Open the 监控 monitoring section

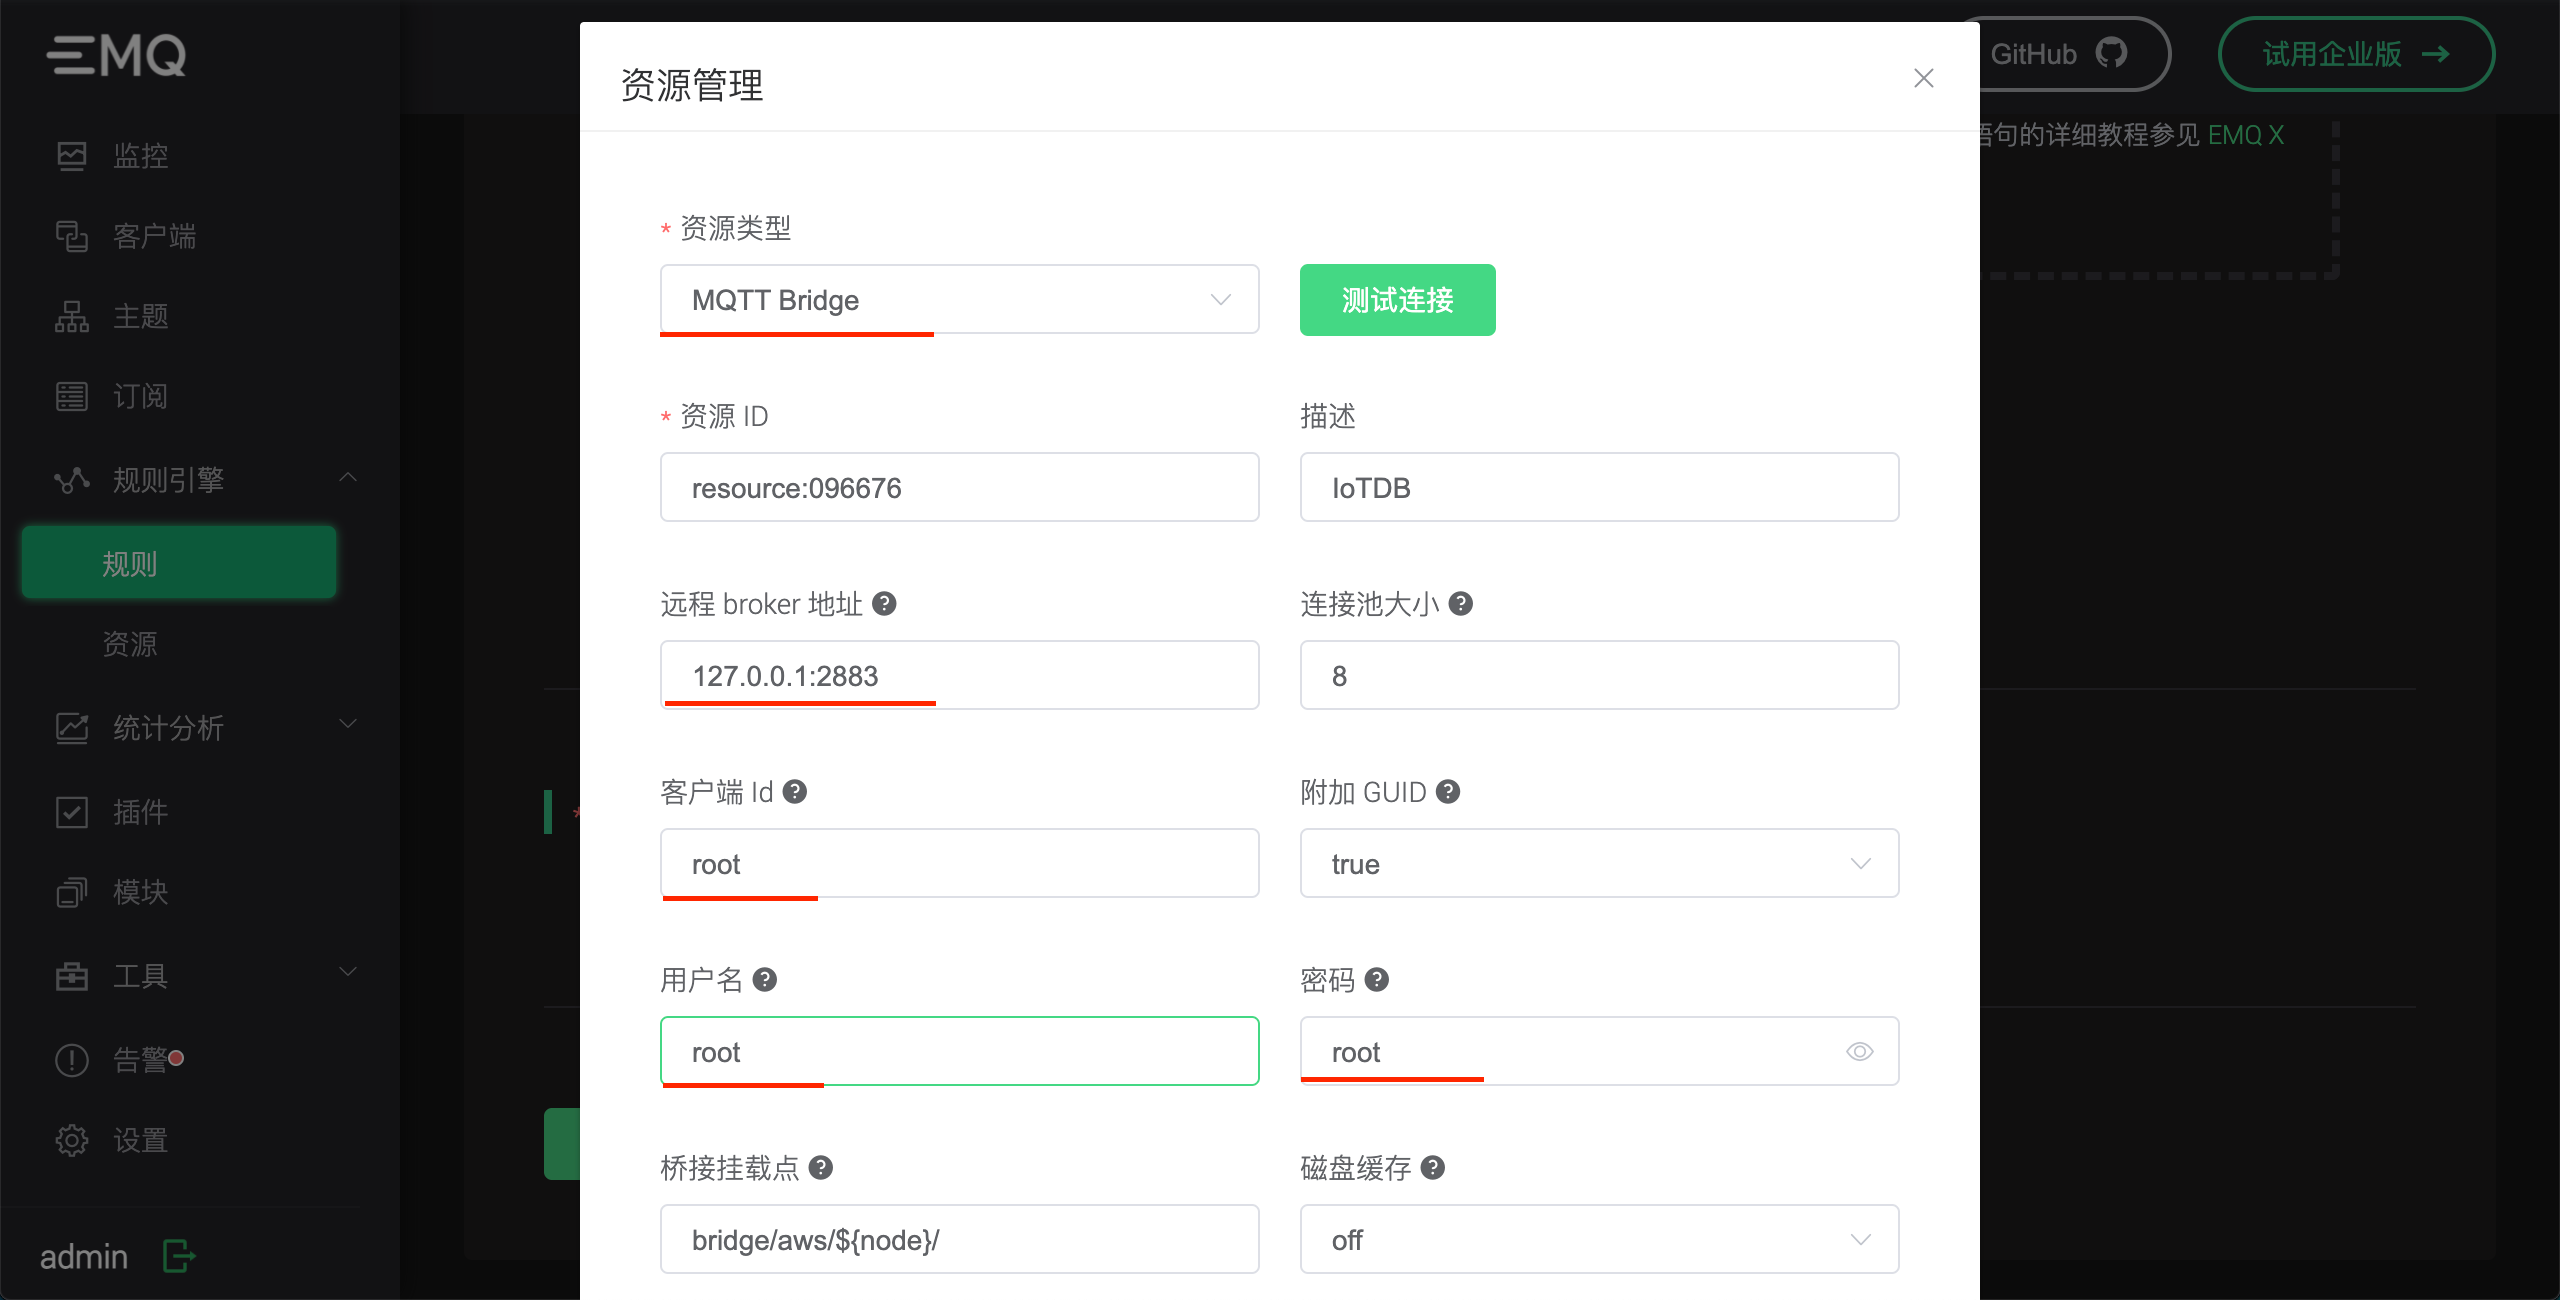(140, 155)
